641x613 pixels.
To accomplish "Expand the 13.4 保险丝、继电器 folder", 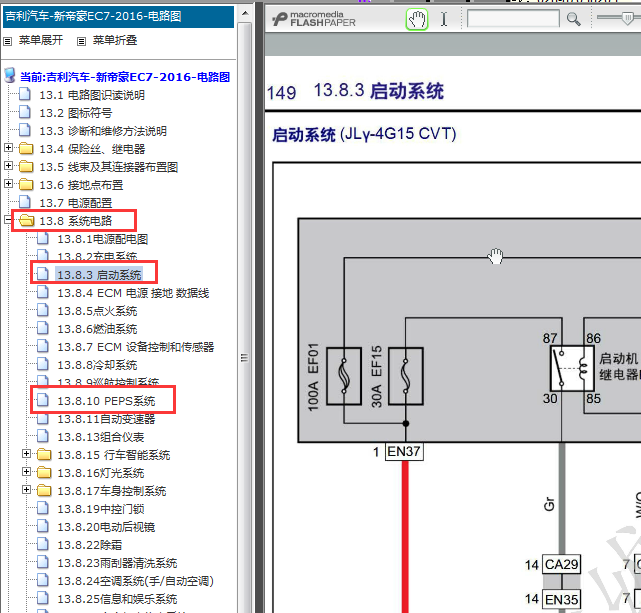I will tap(8, 148).
